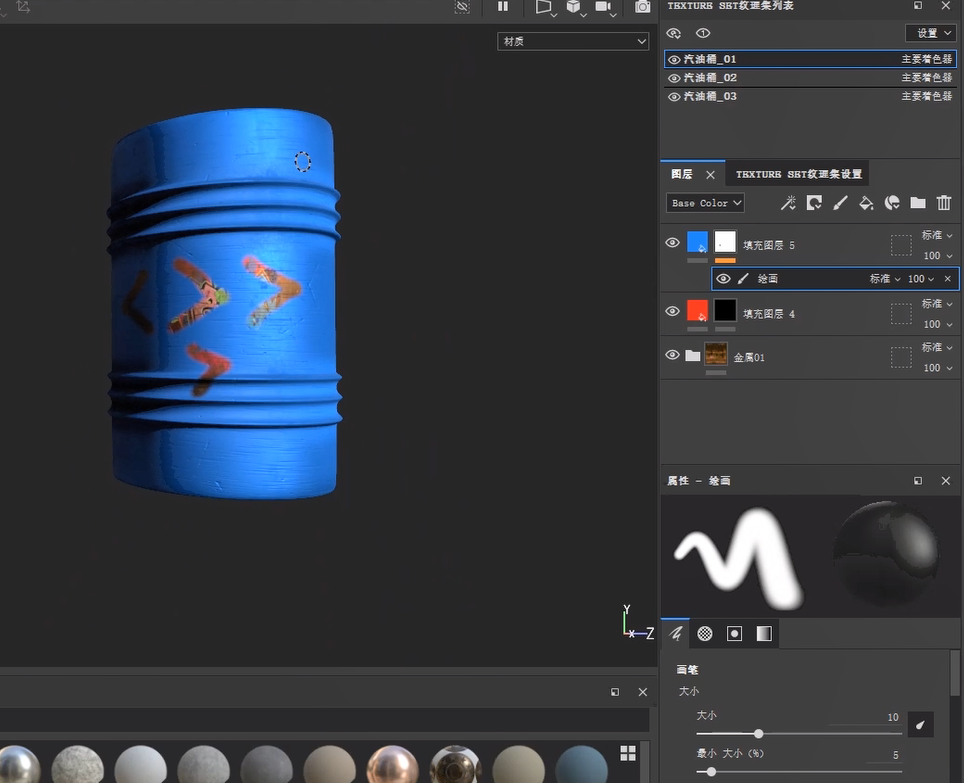Switch to TEXTURE SET纹理集设置 tab
The width and height of the screenshot is (964, 783).
(798, 174)
